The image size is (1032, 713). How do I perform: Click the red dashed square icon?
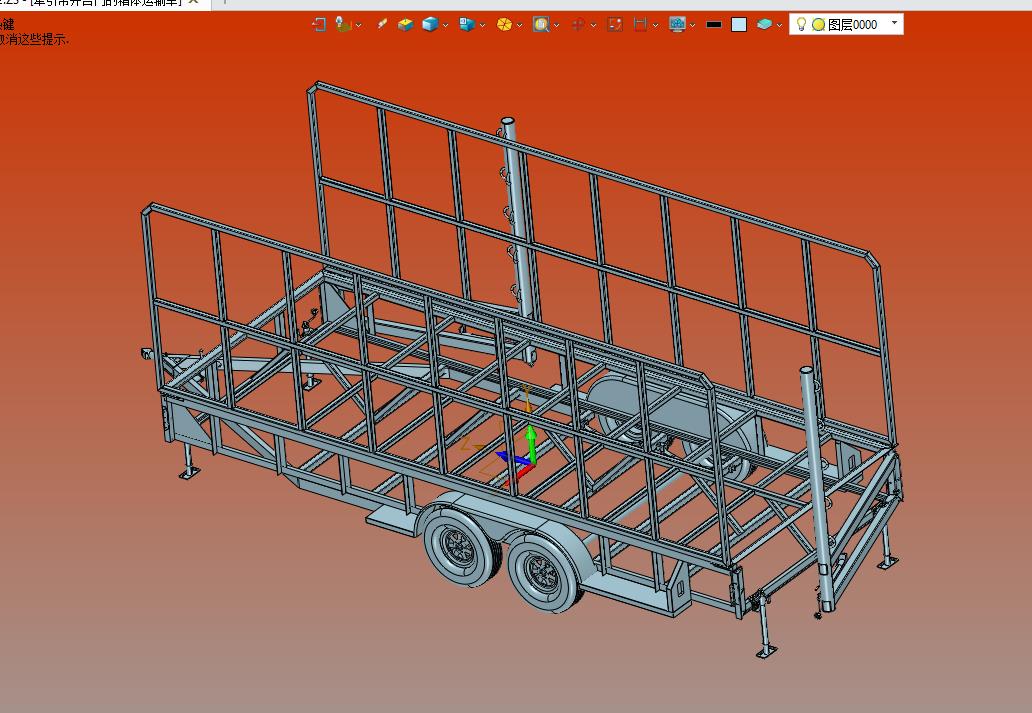tap(615, 24)
